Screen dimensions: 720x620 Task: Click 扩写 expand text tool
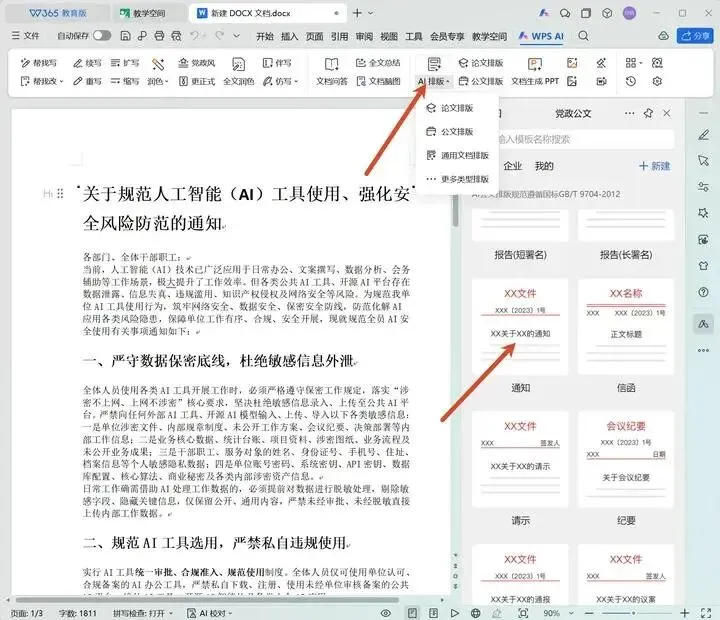click(124, 63)
